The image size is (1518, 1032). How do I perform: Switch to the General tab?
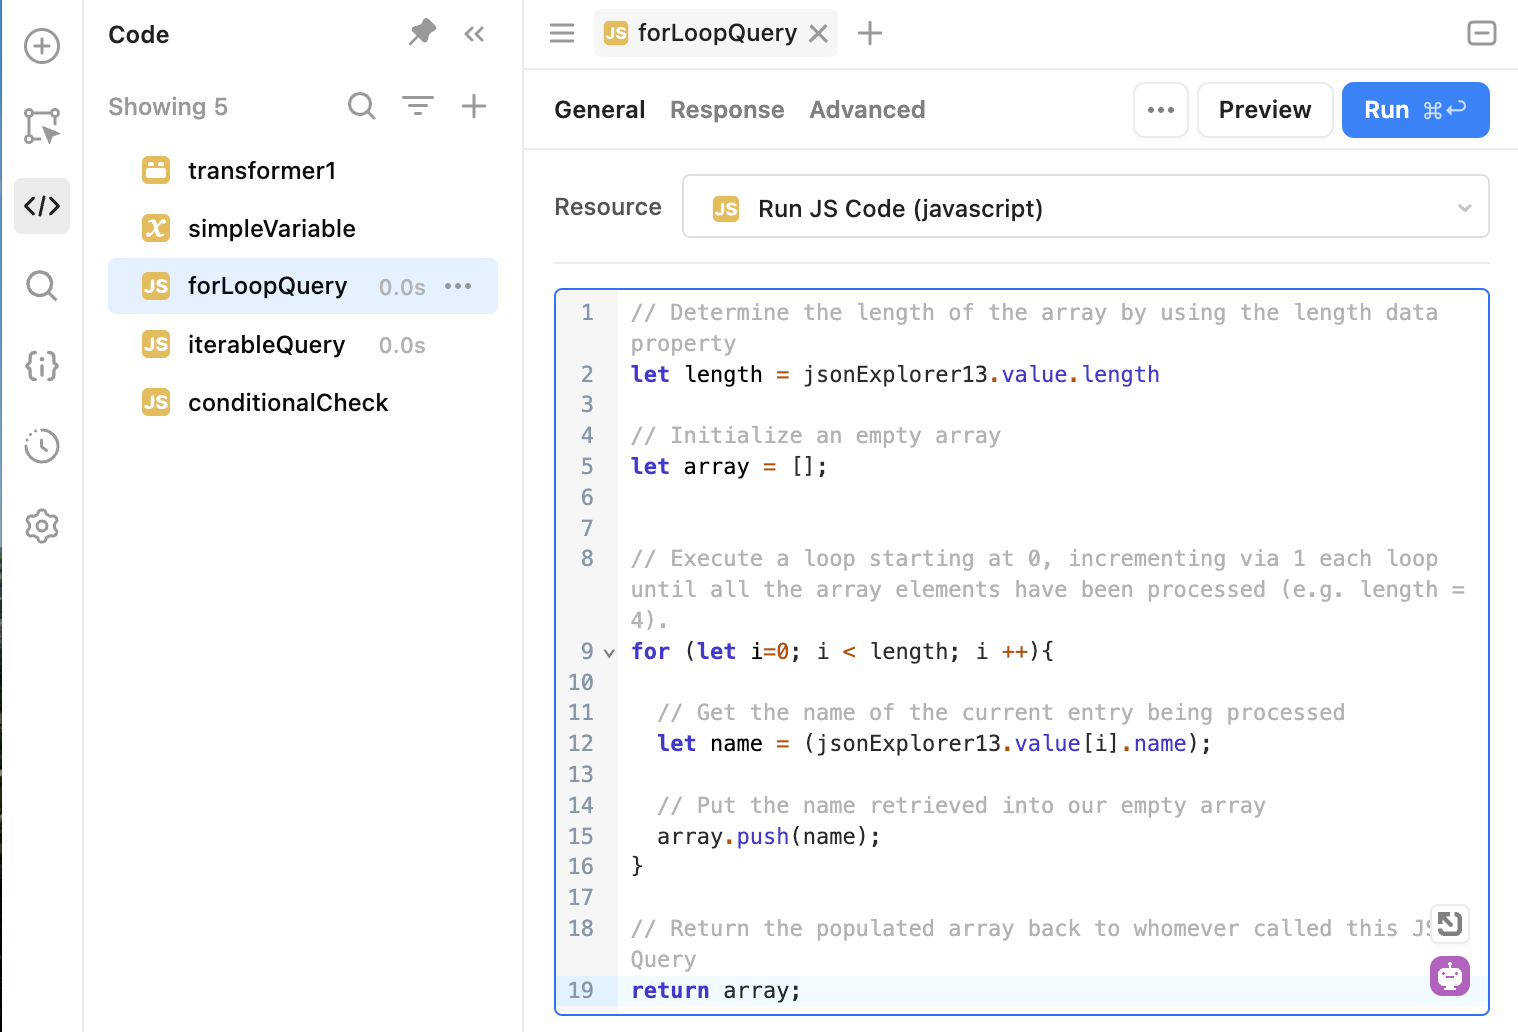600,110
